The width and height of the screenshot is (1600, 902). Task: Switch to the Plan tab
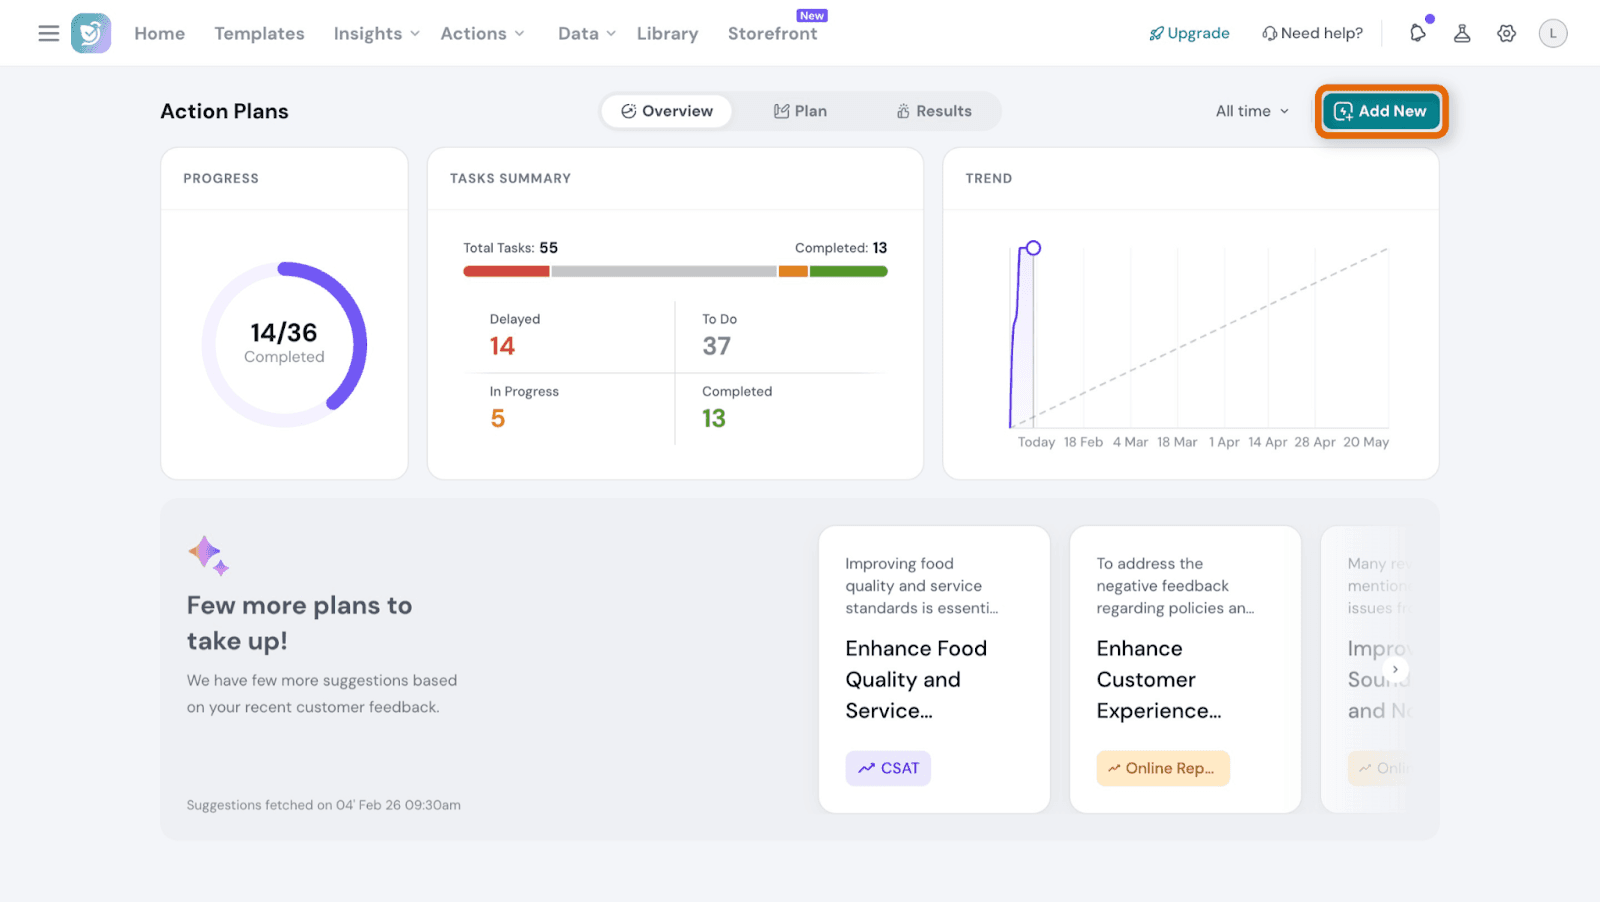(800, 111)
